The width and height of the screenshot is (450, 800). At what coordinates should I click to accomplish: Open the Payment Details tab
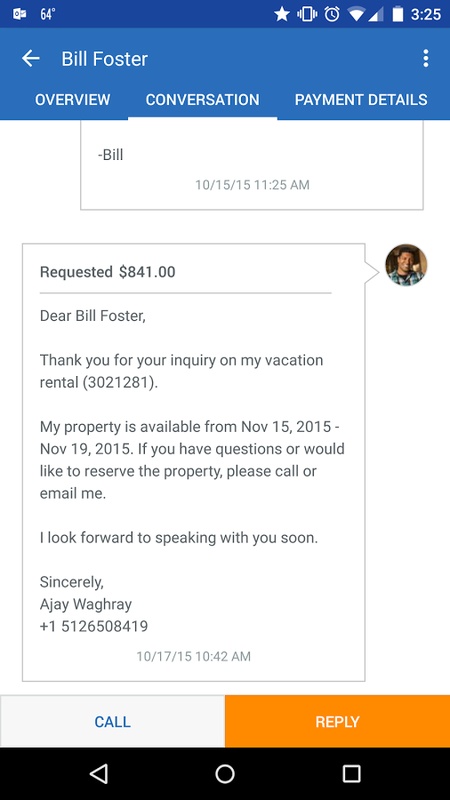pyautogui.click(x=361, y=99)
